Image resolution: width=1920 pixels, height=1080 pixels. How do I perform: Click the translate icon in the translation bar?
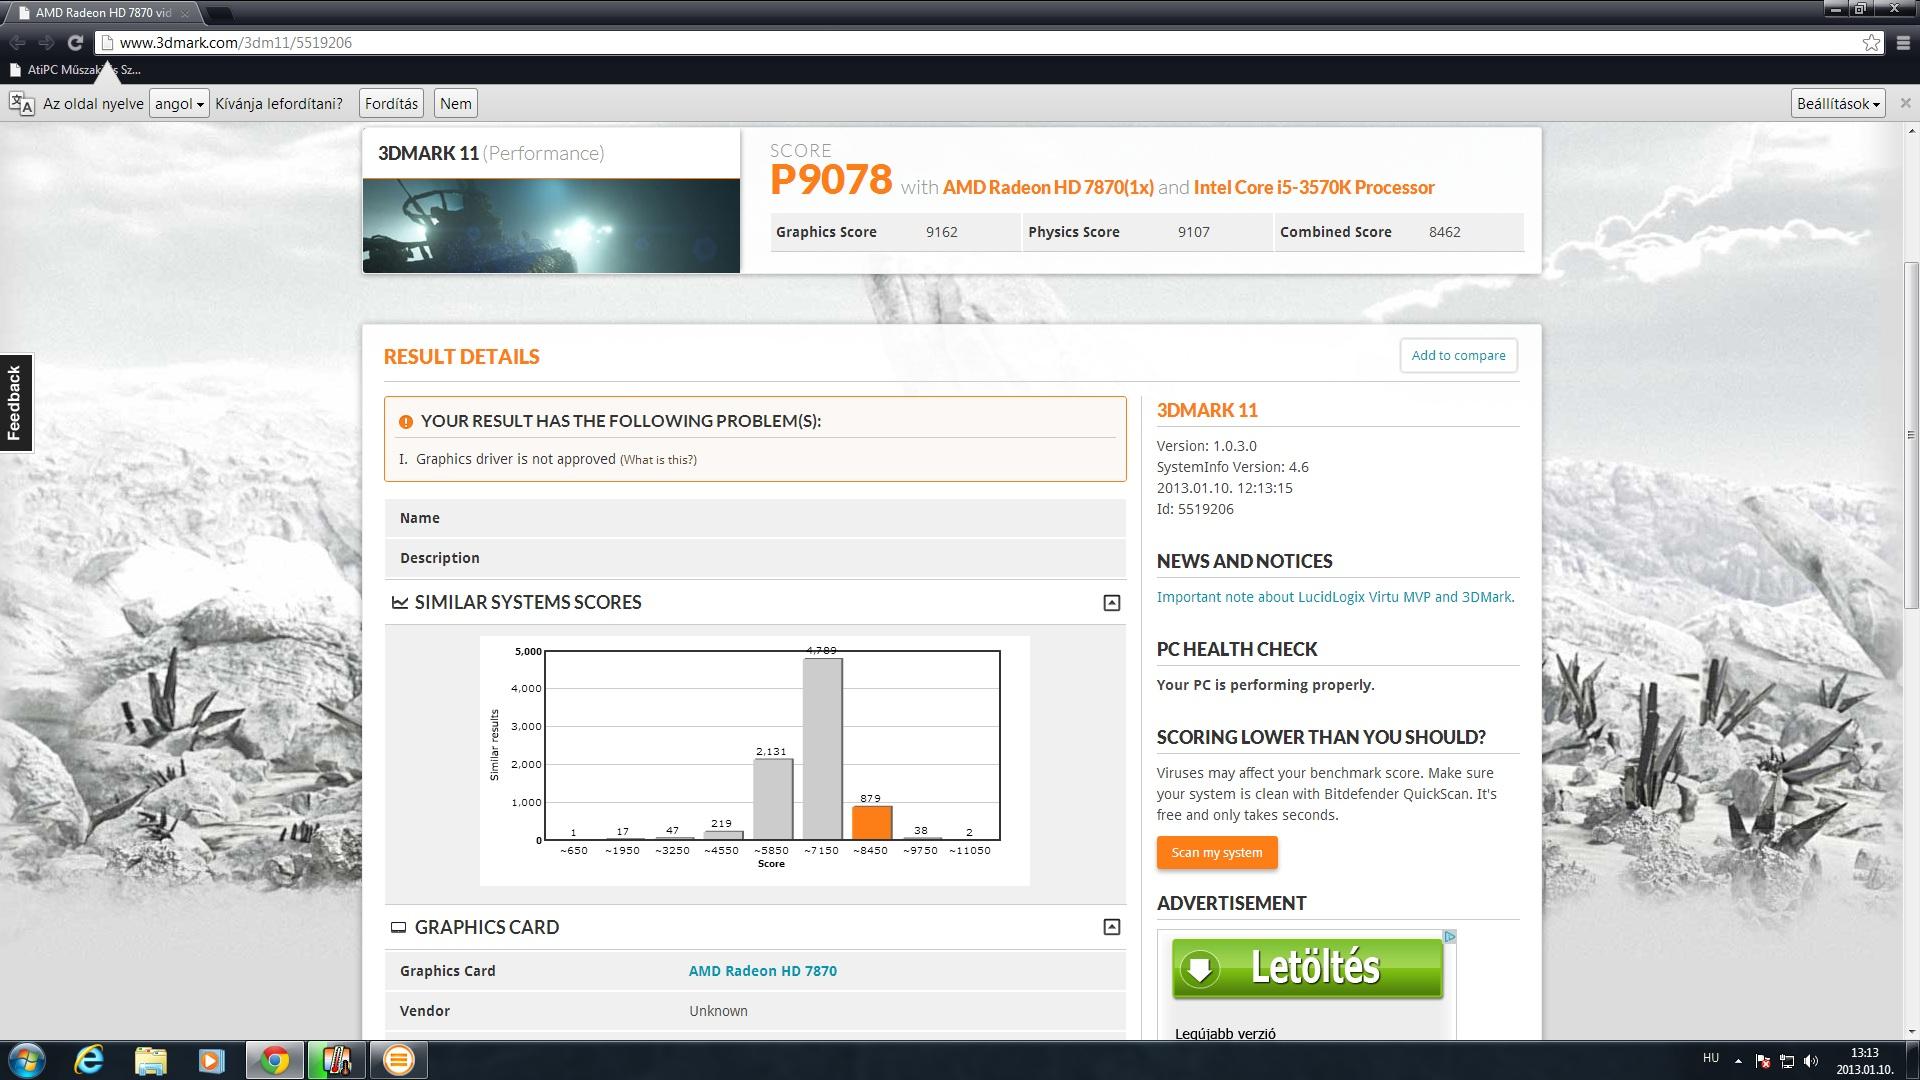[22, 103]
